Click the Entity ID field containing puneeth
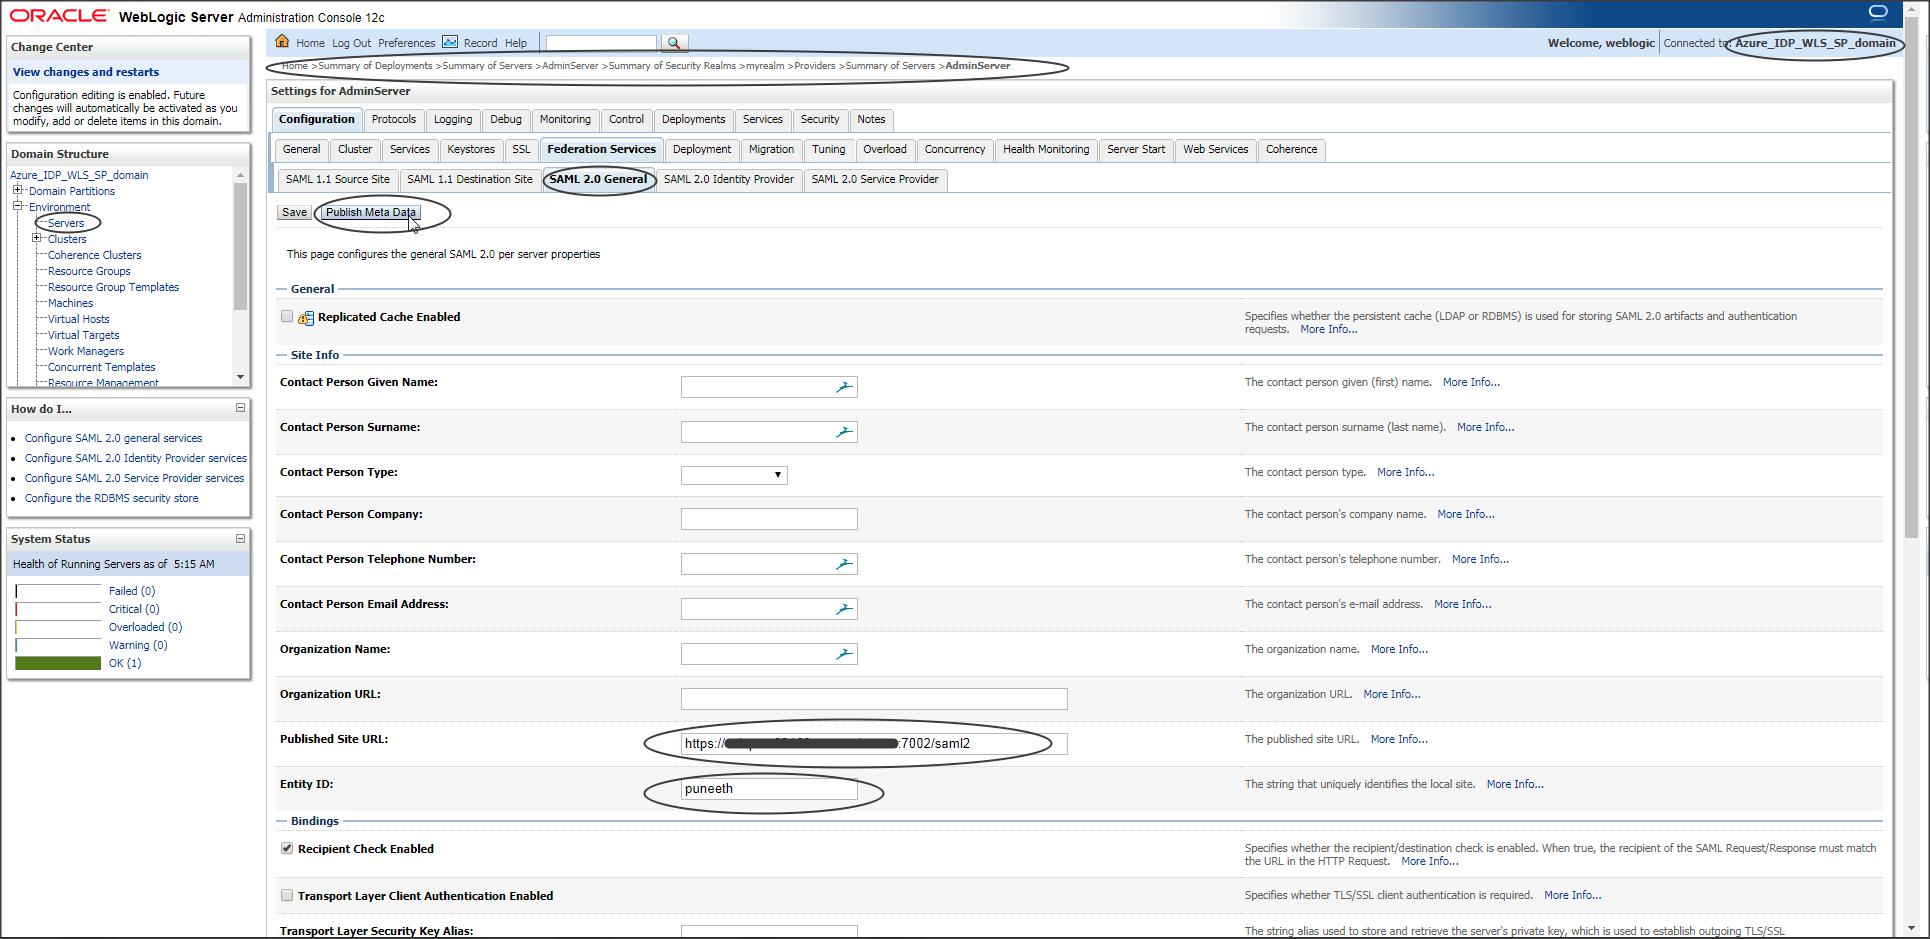 [x=769, y=789]
